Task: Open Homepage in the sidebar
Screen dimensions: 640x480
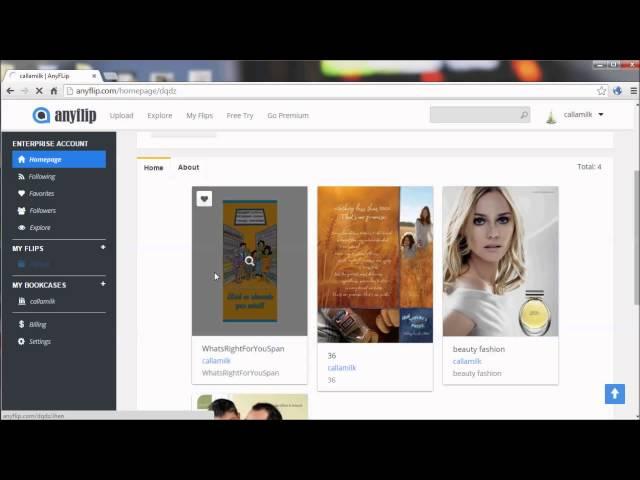Action: (59, 159)
